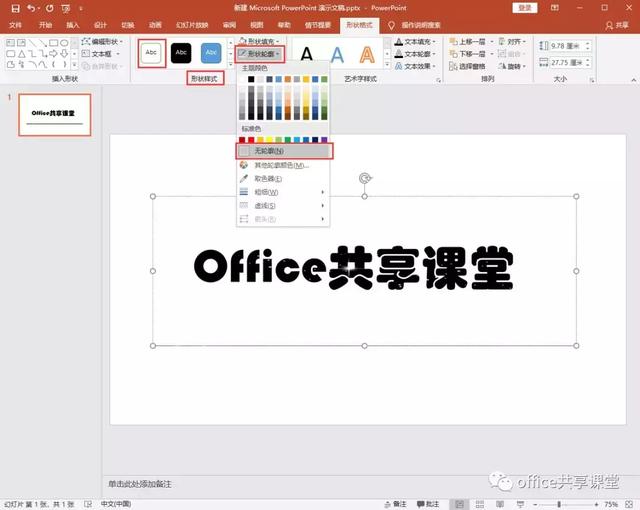
Task: Switch to the 切换 (Transitions) tab
Action: click(x=128, y=25)
